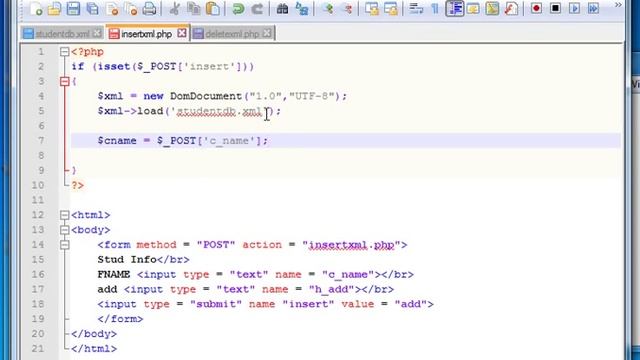Close all documents via toolbar

131,9
